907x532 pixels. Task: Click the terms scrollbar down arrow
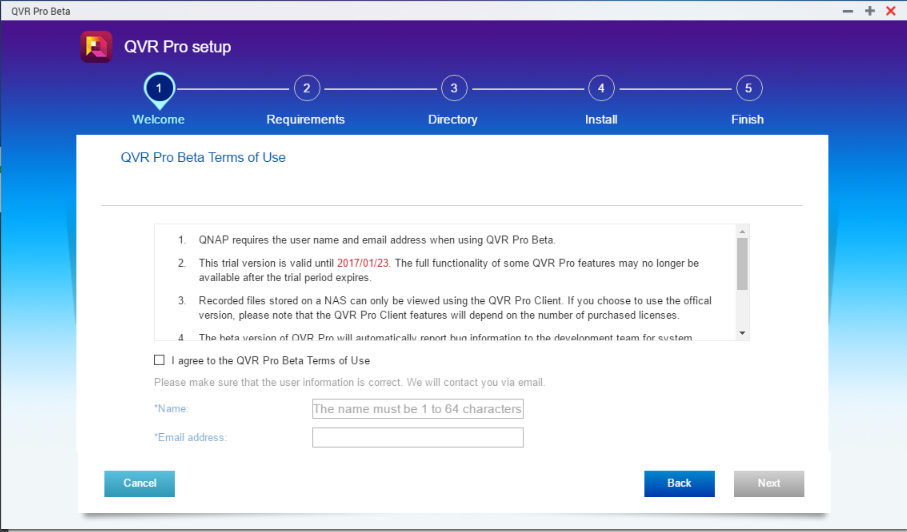pos(742,334)
